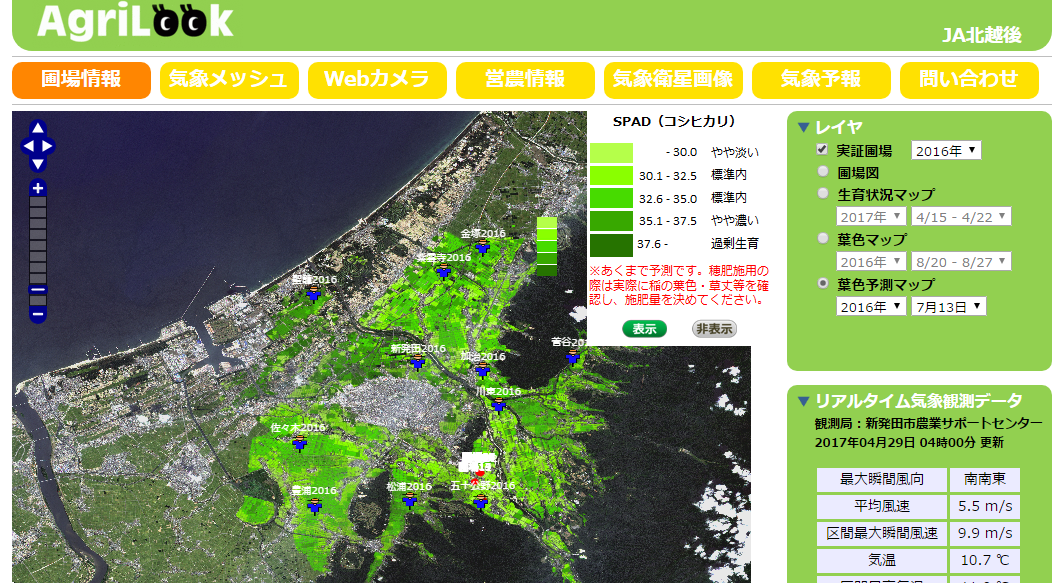
Task: Select the 川東2016 scarecrow marker
Action: click(x=498, y=405)
